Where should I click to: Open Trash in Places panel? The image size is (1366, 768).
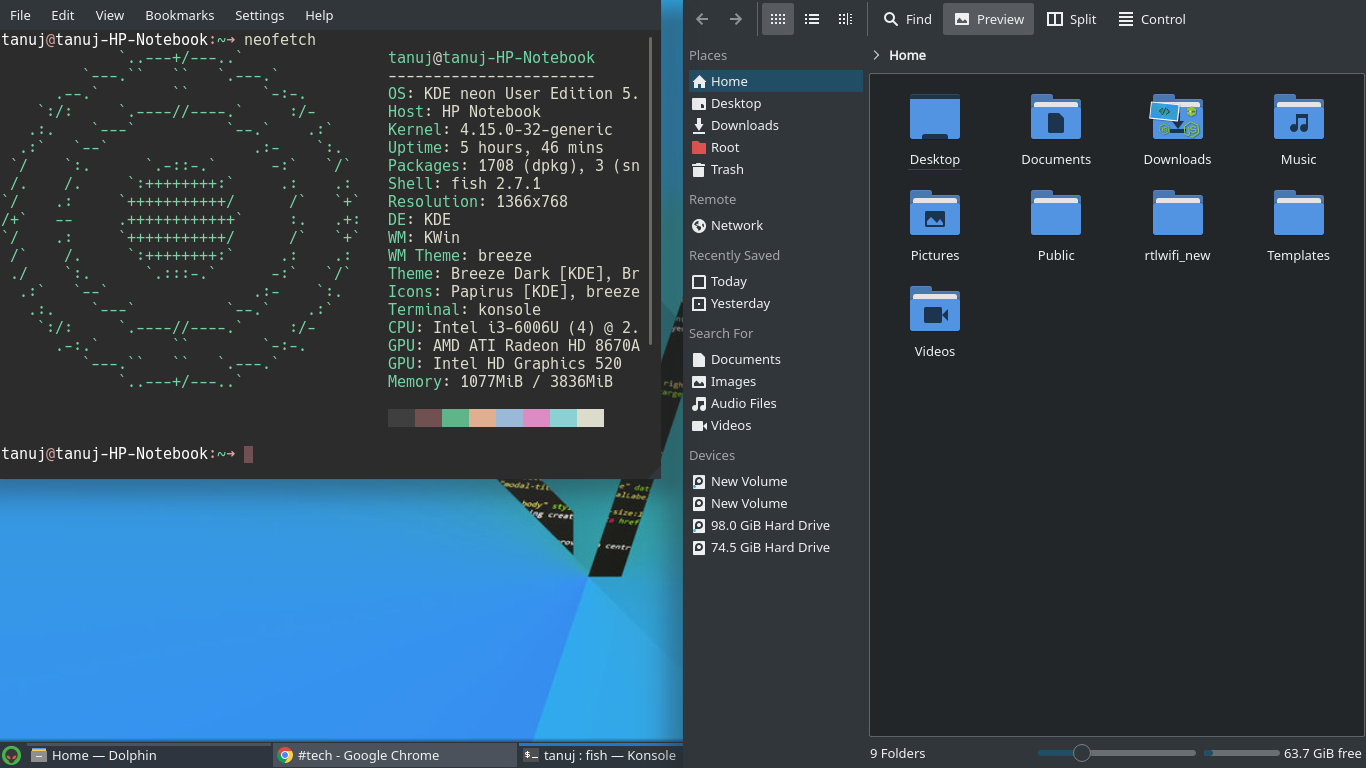point(775,169)
